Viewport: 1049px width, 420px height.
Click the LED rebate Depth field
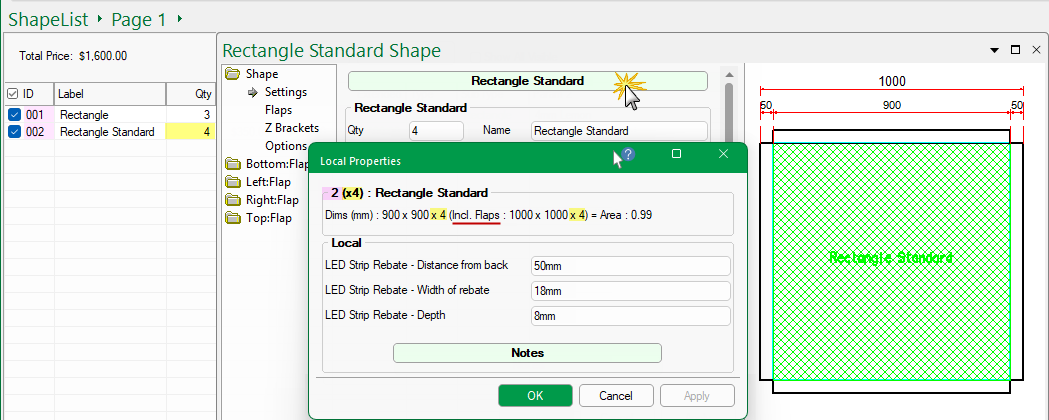630,316
